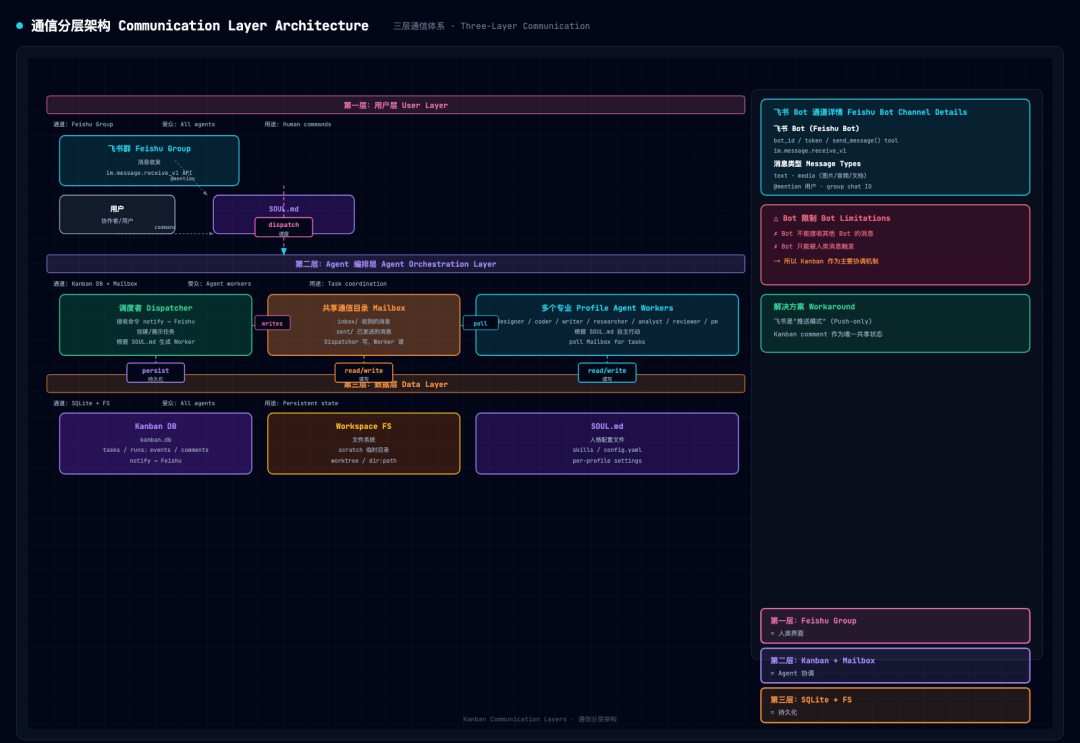Select the 飞书群 Feishu Group box
This screenshot has height=743, width=1080.
[x=149, y=160]
